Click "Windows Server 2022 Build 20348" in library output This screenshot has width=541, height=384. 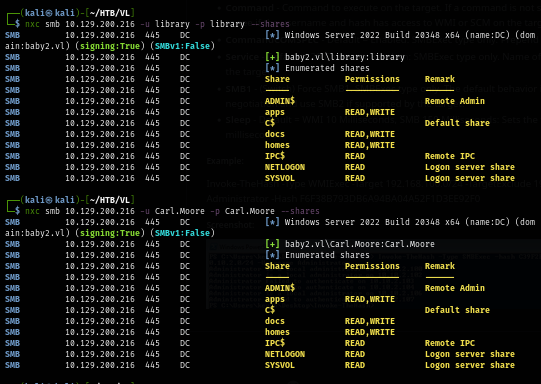(x=362, y=35)
